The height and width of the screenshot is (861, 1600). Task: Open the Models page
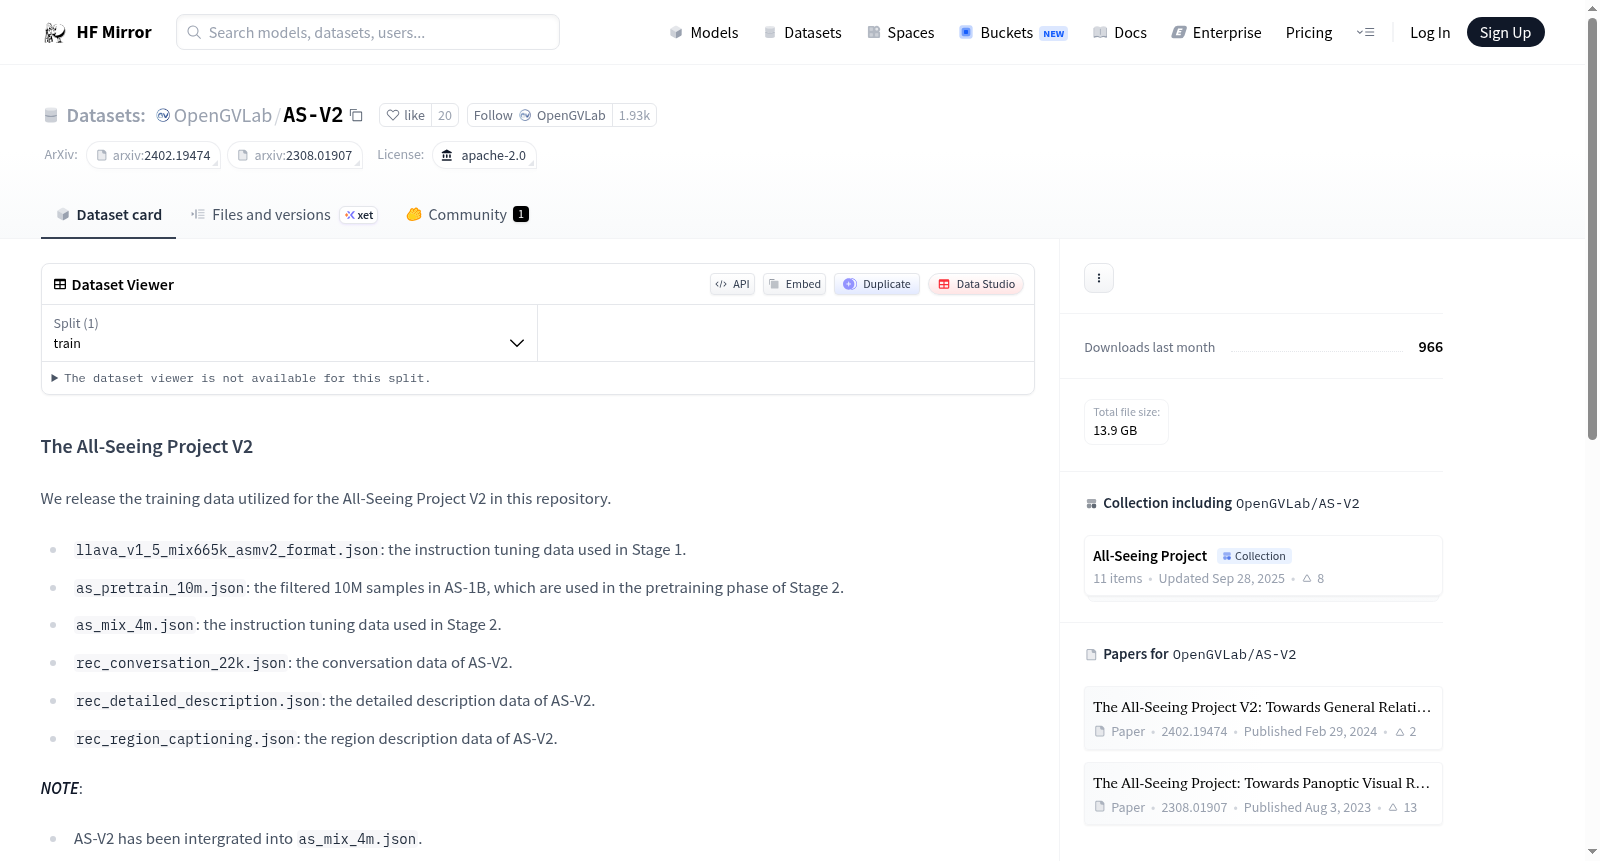(x=704, y=33)
